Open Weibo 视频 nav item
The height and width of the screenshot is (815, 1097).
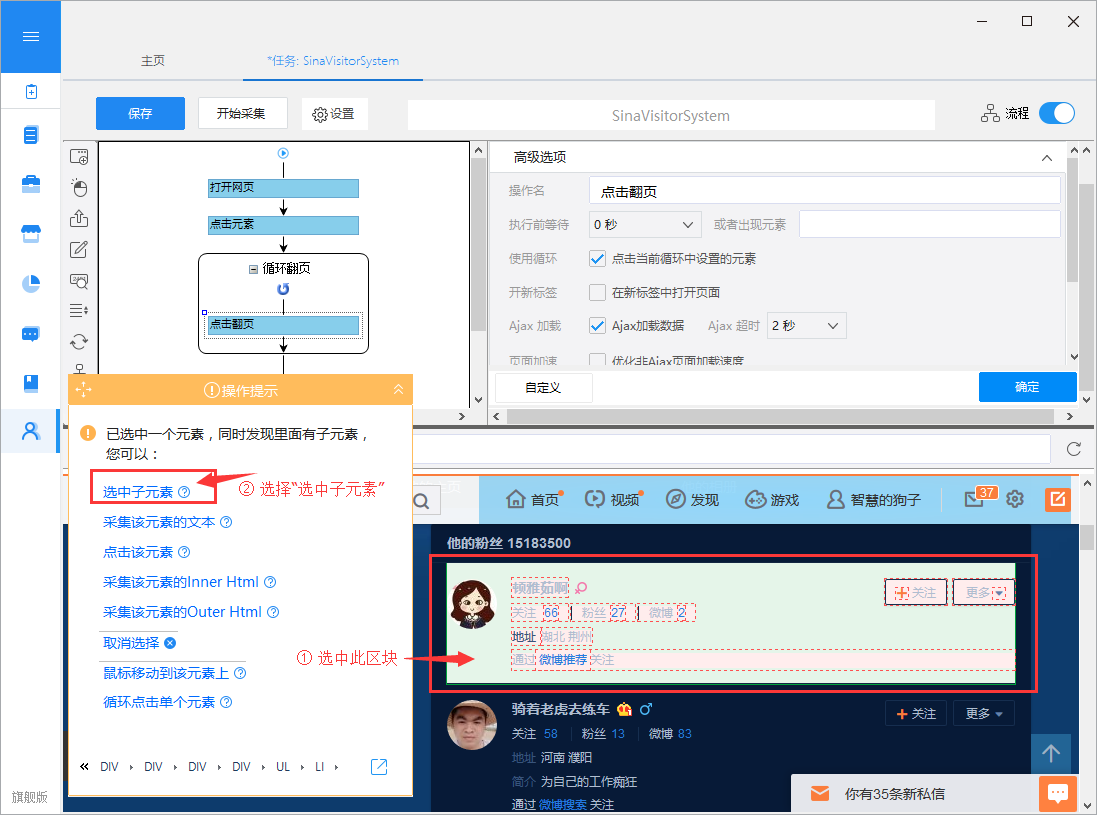(x=614, y=499)
